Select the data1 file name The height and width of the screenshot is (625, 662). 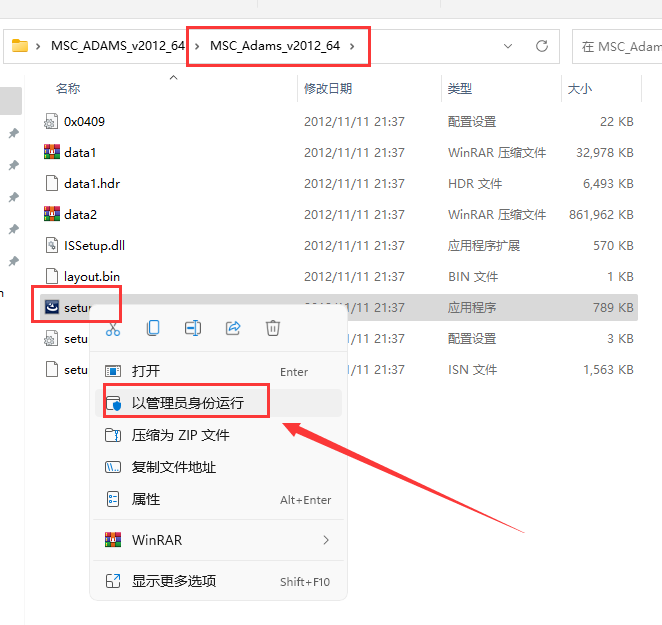tap(80, 152)
